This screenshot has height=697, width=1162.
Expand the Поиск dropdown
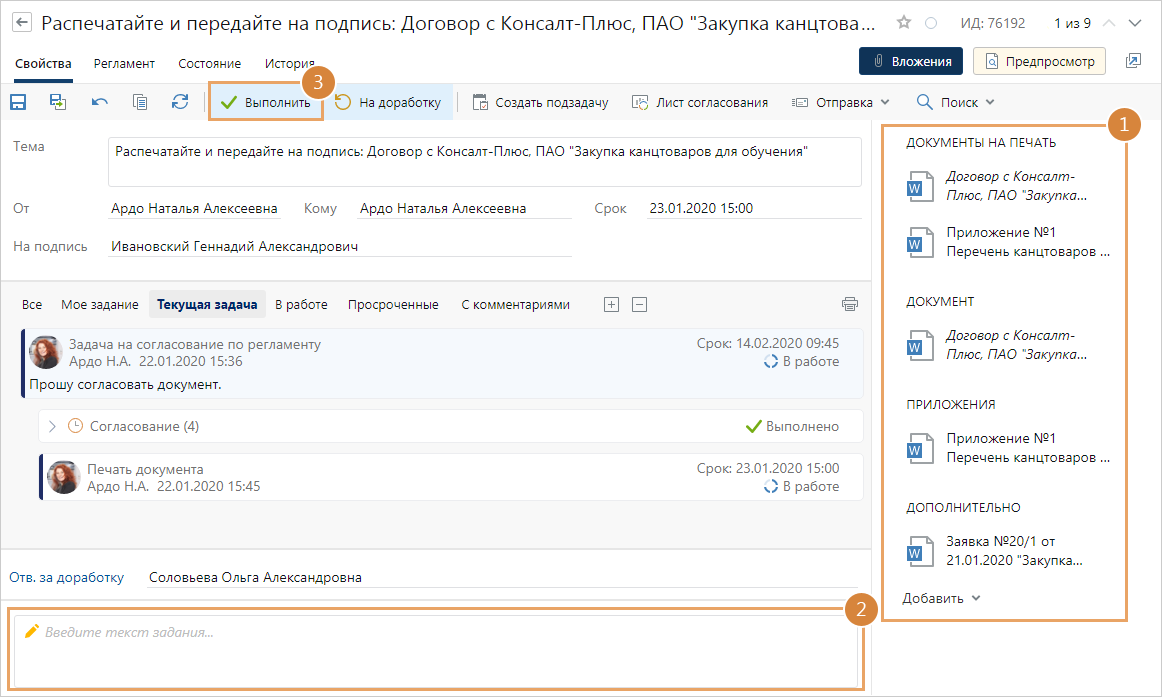[956, 102]
